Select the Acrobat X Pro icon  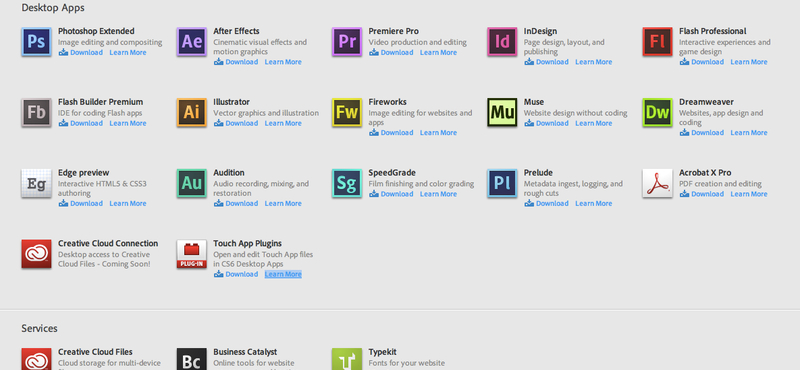point(658,183)
